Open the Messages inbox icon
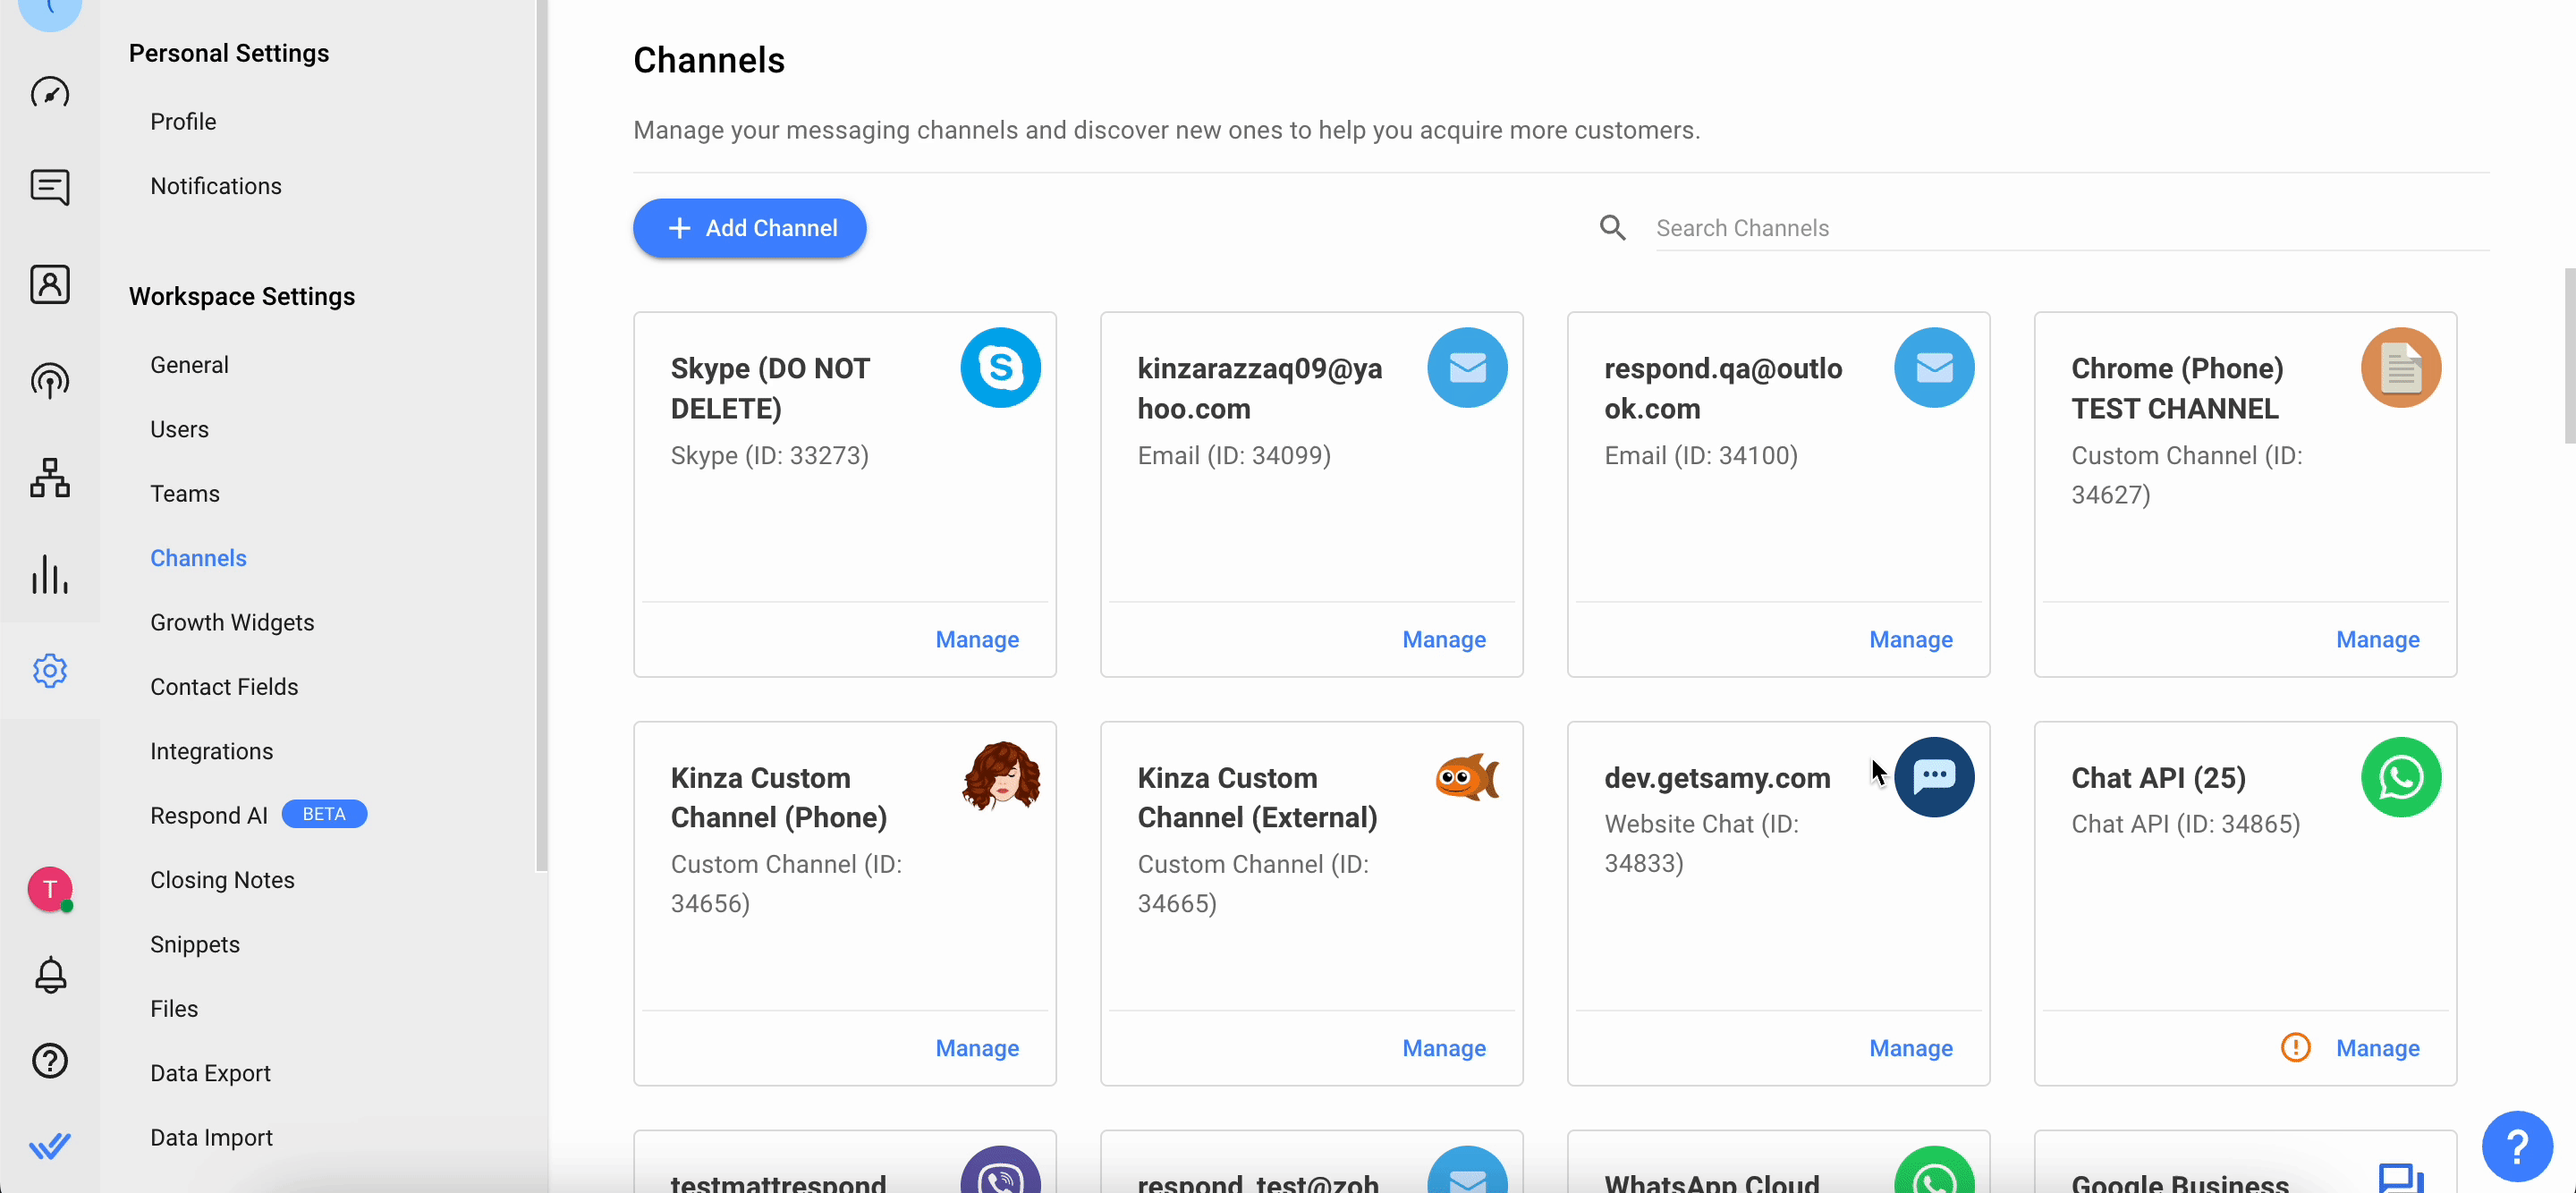Image resolution: width=2576 pixels, height=1193 pixels. pyautogui.click(x=50, y=187)
